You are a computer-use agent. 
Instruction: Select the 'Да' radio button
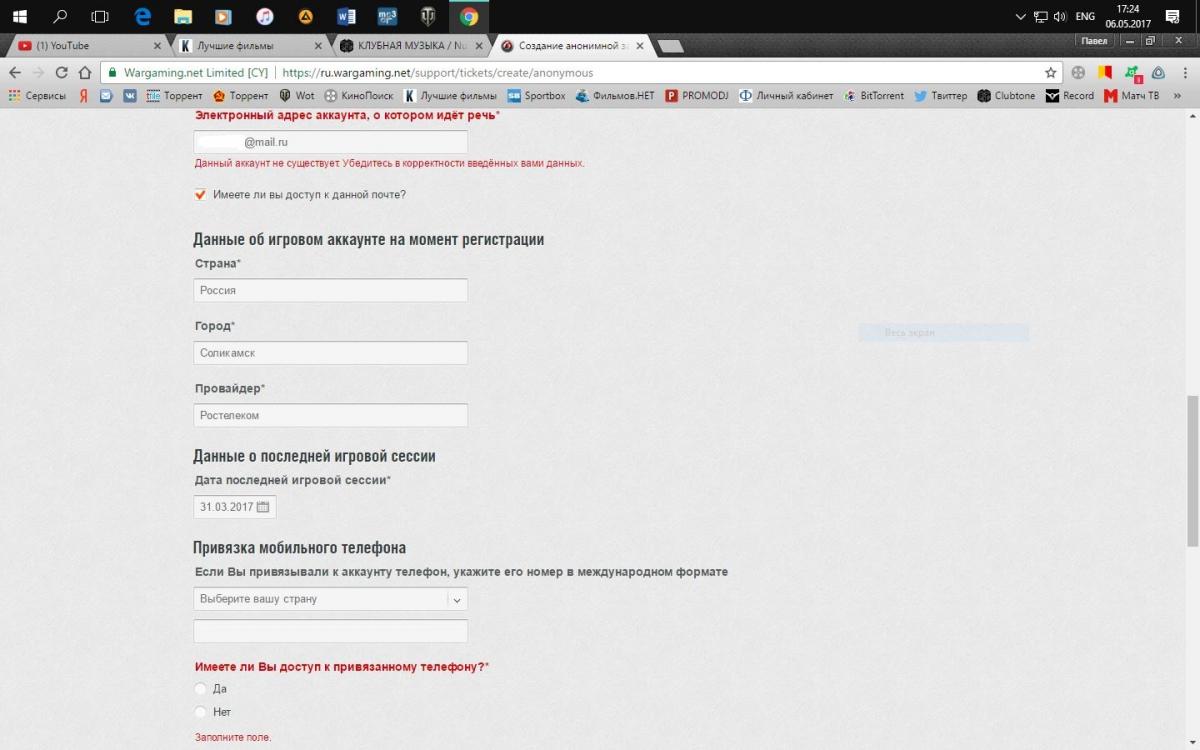[x=201, y=689]
